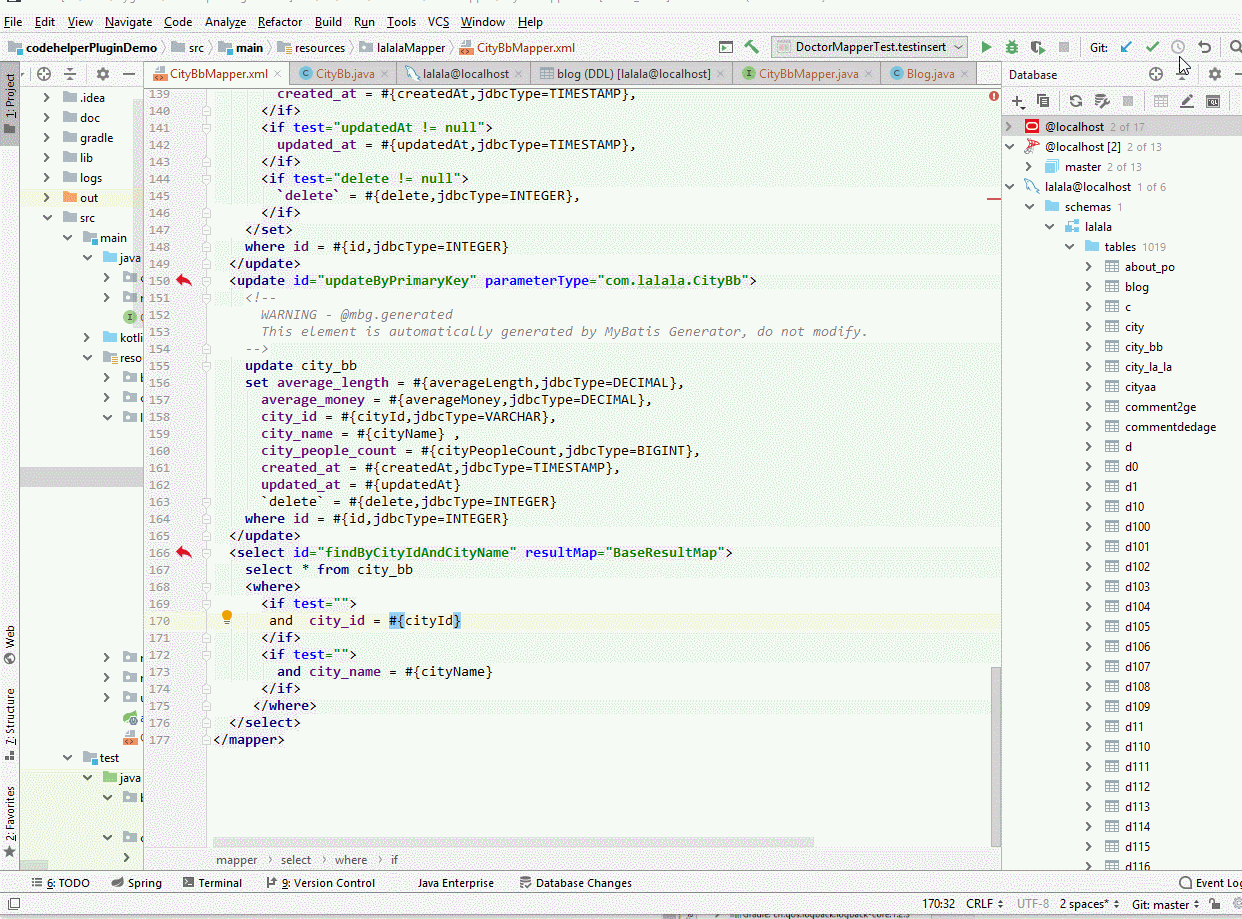Duplicate data source in Database toolbar

[1043, 101]
